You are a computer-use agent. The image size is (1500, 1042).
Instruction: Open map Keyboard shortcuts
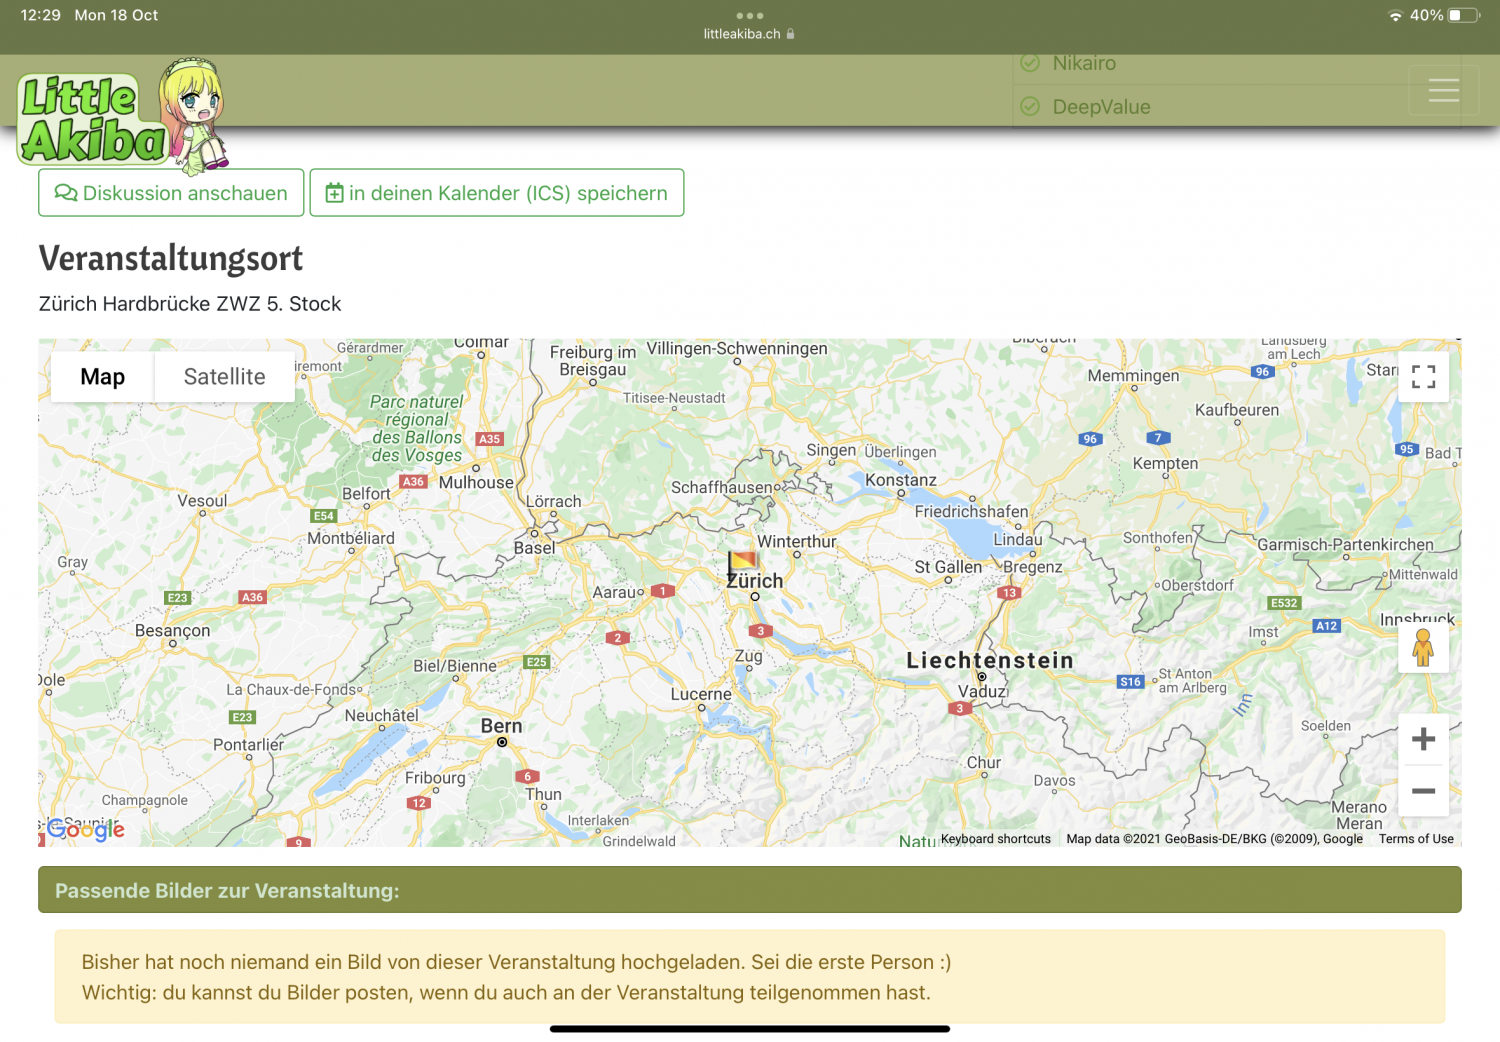995,839
